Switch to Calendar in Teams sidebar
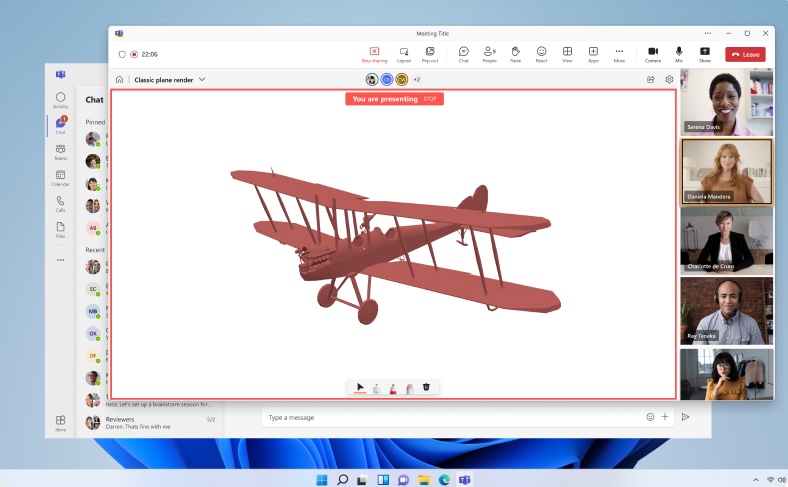 [x=60, y=178]
